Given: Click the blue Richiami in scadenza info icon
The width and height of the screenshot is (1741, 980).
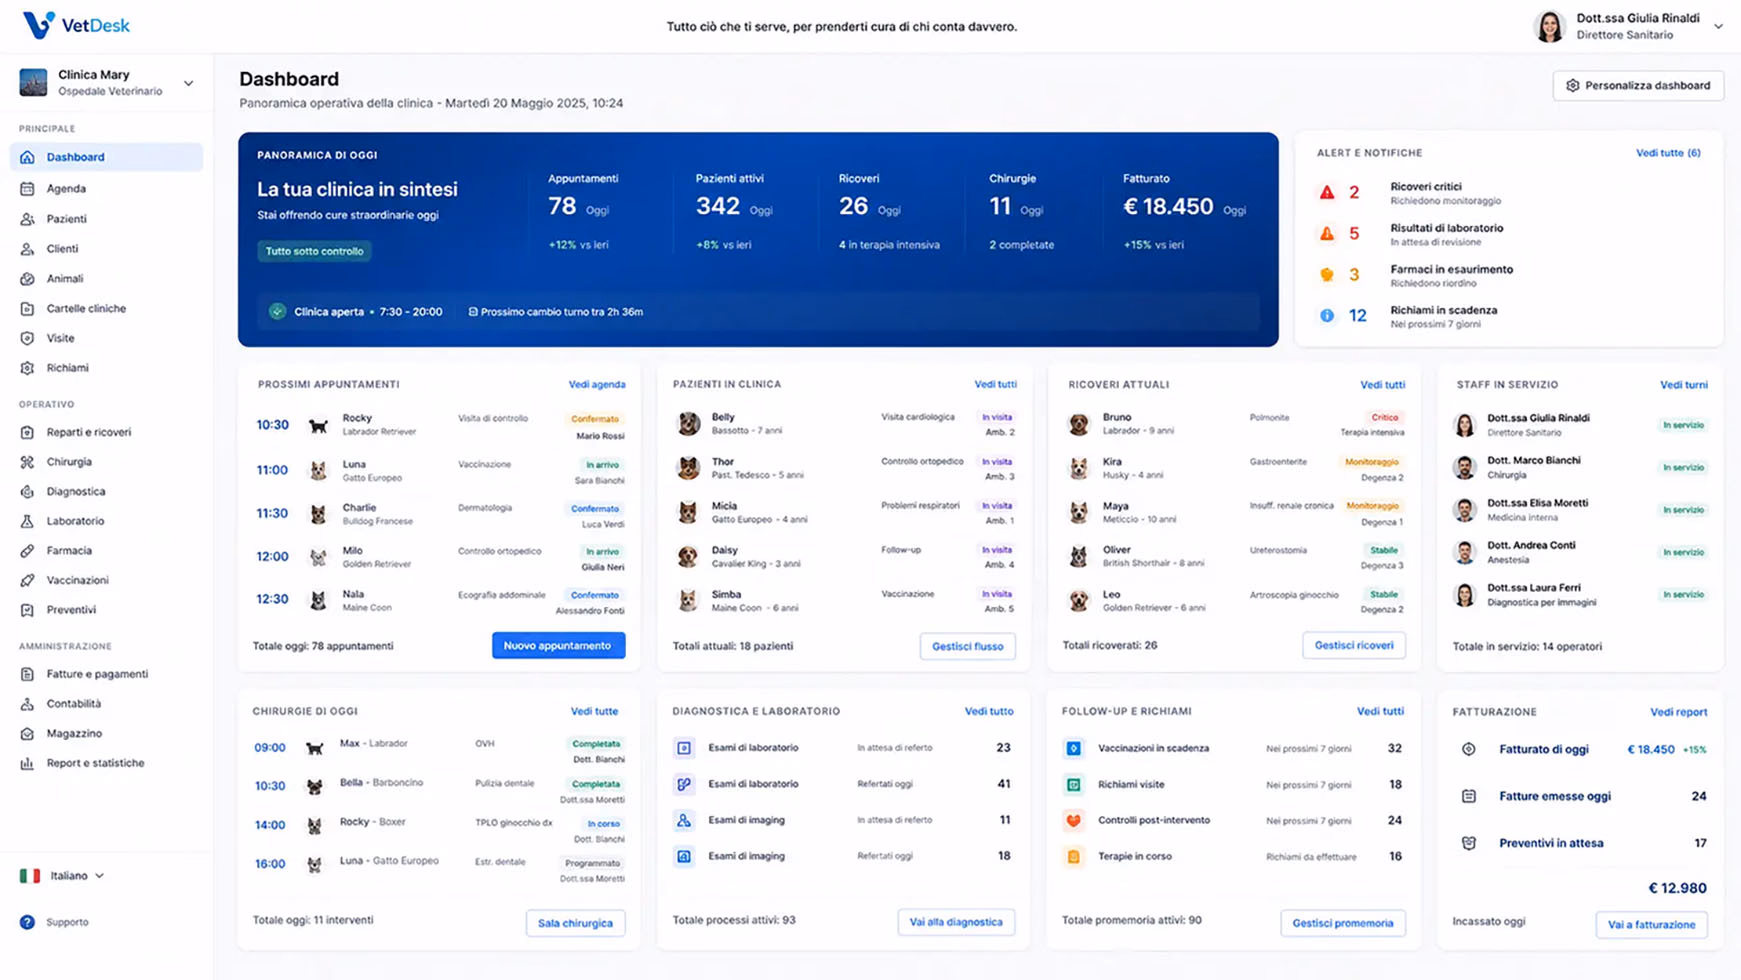Looking at the screenshot, I should click(1327, 315).
